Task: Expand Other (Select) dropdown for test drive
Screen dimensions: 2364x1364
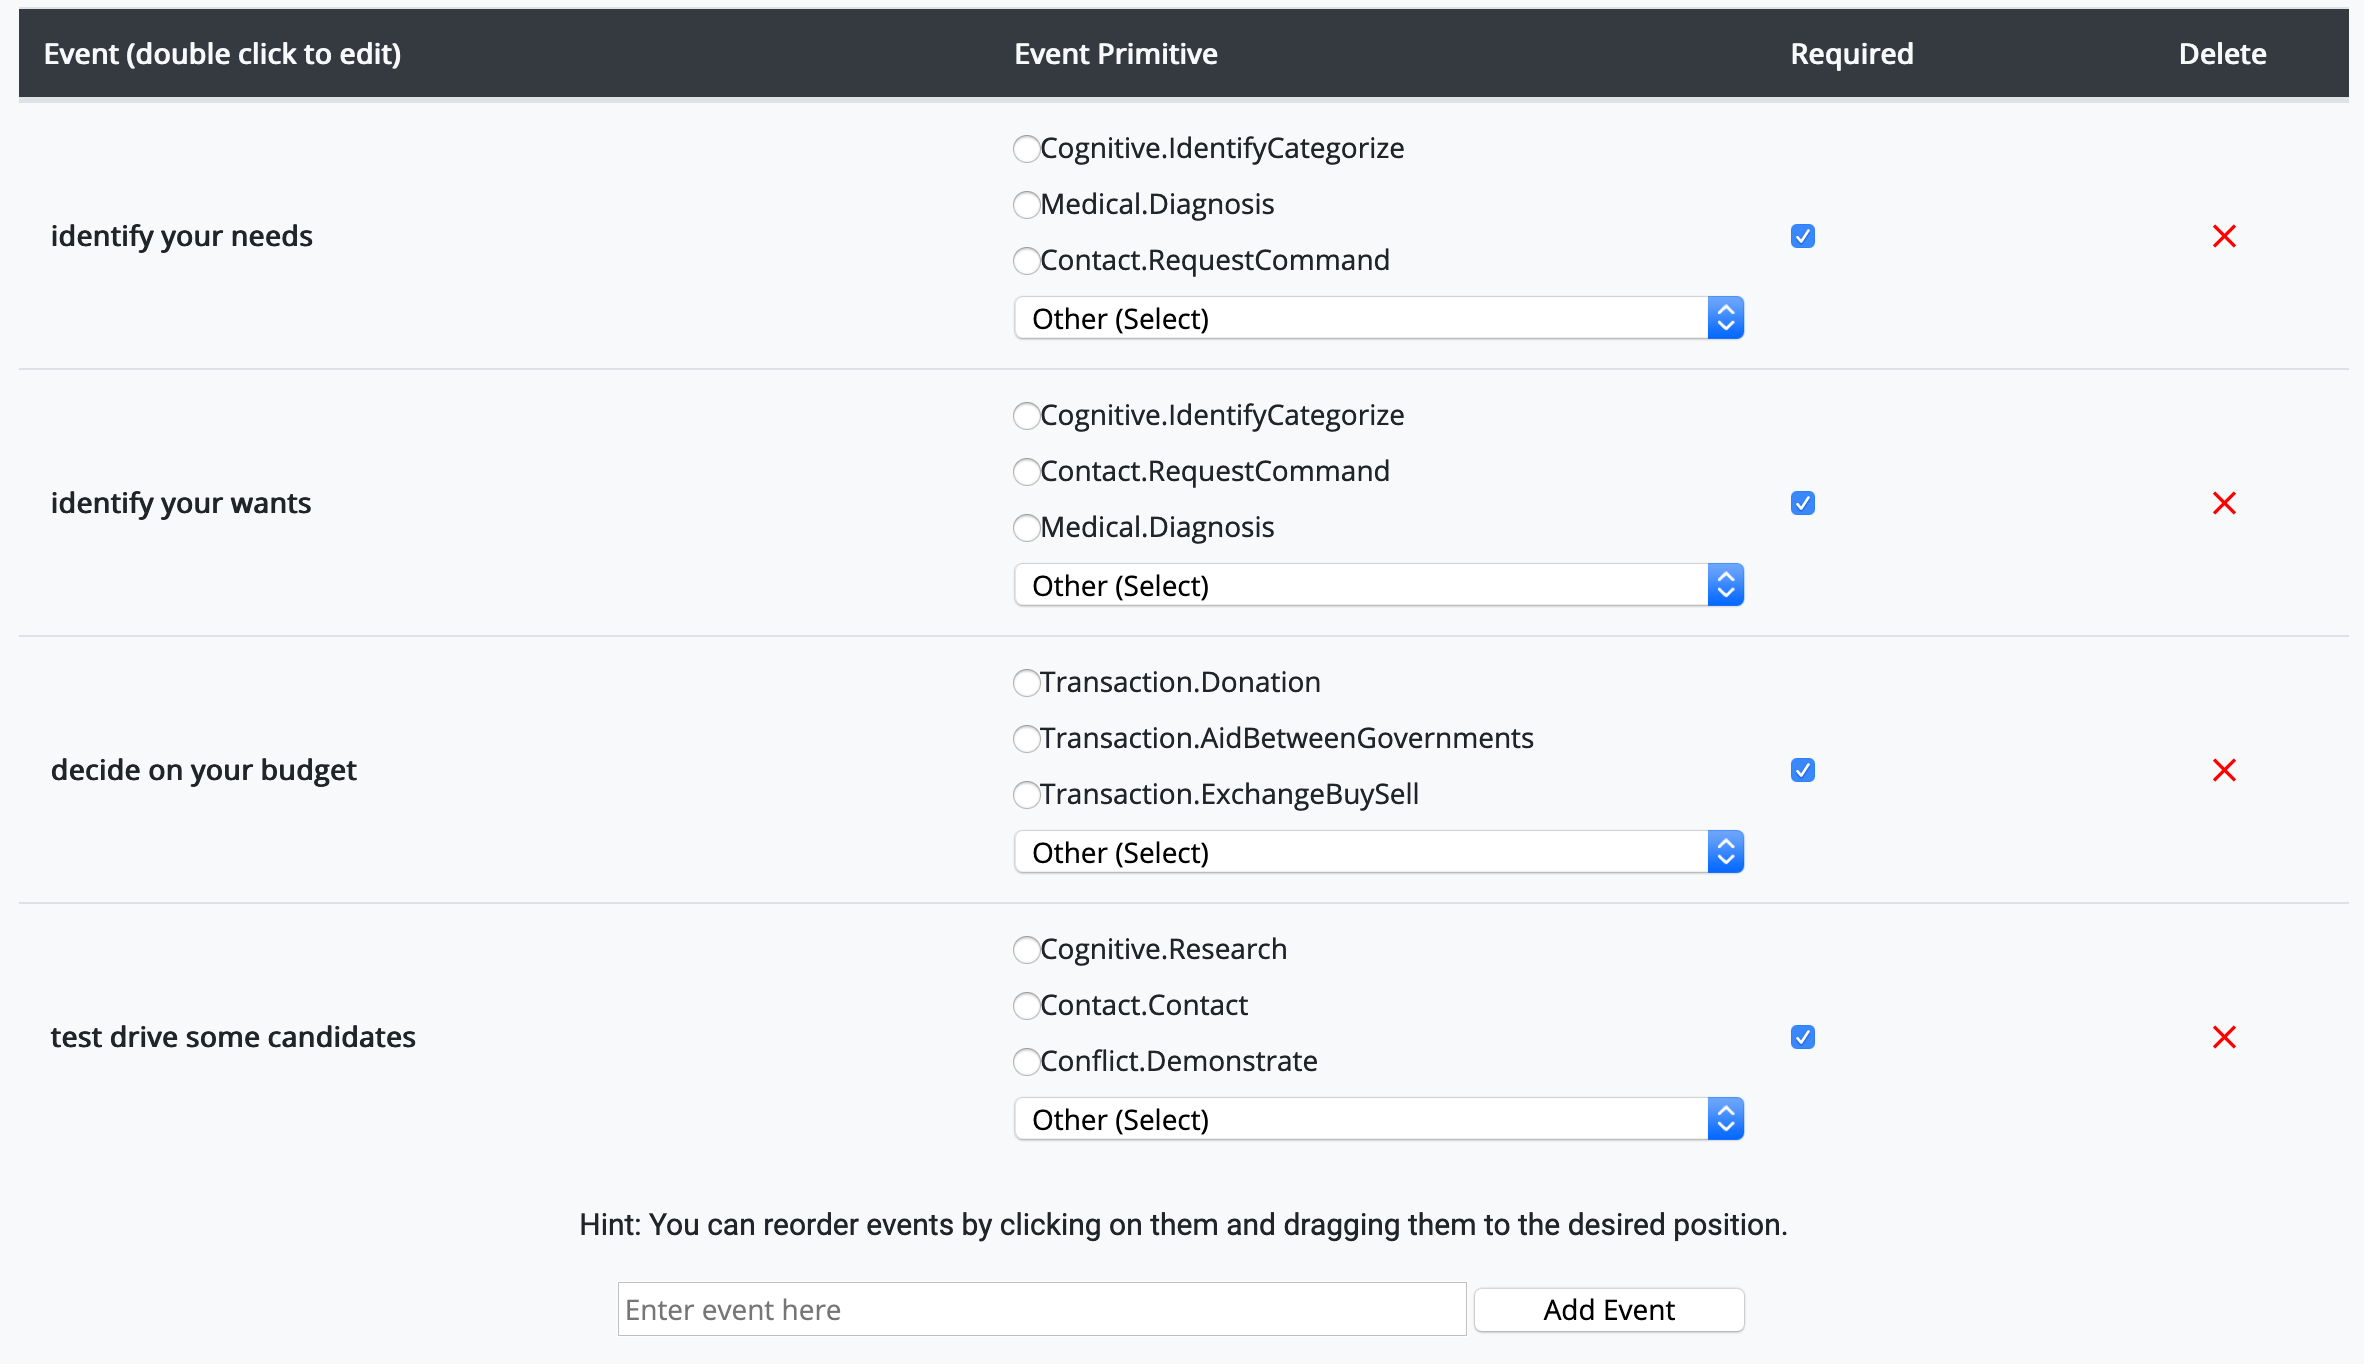Action: point(1378,1119)
